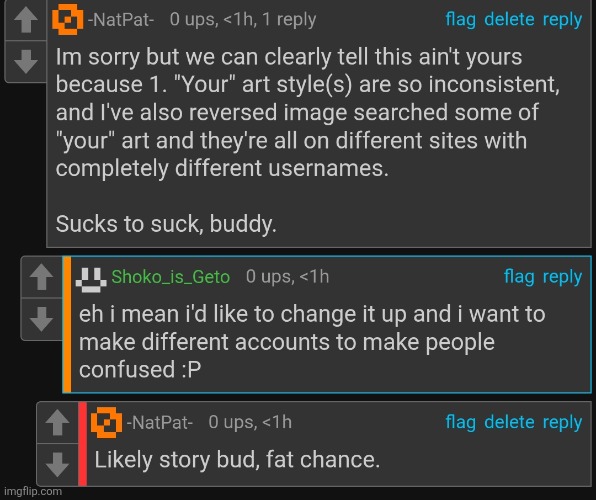The height and width of the screenshot is (500, 596).
Task: Reply to the 'Likely story bud' comment
Action: pyautogui.click(x=562, y=422)
